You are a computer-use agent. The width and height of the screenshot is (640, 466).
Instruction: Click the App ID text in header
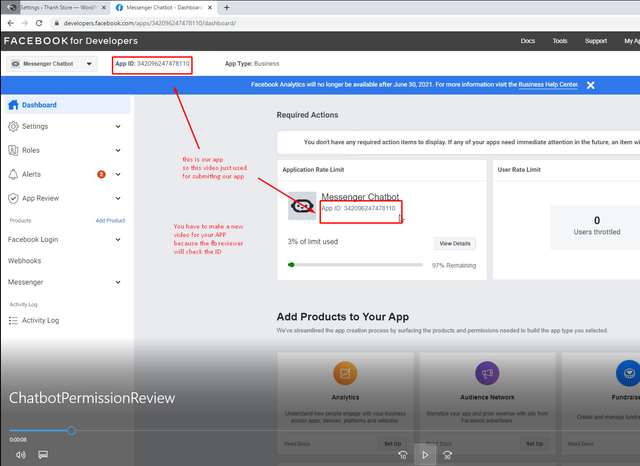click(152, 64)
